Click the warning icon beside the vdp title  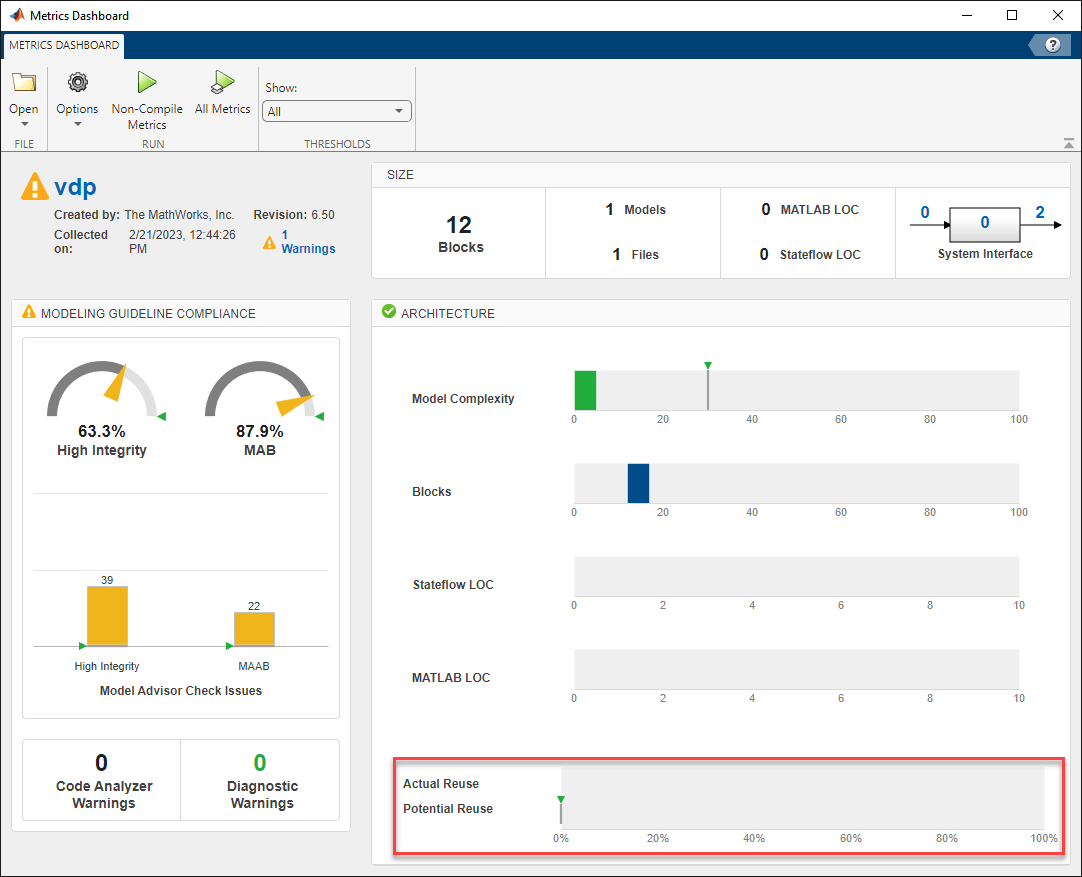(33, 186)
